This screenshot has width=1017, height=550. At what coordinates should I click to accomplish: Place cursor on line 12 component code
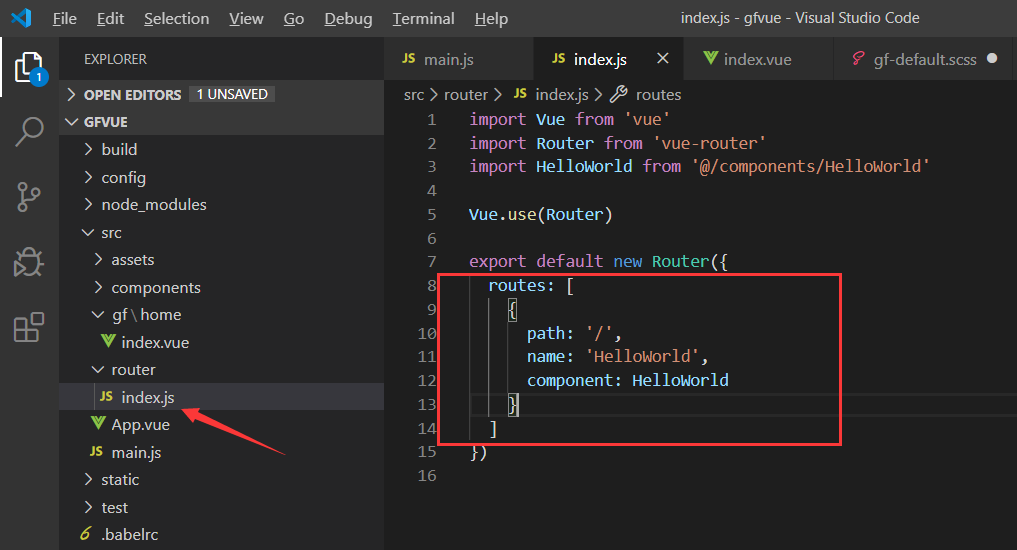point(627,380)
